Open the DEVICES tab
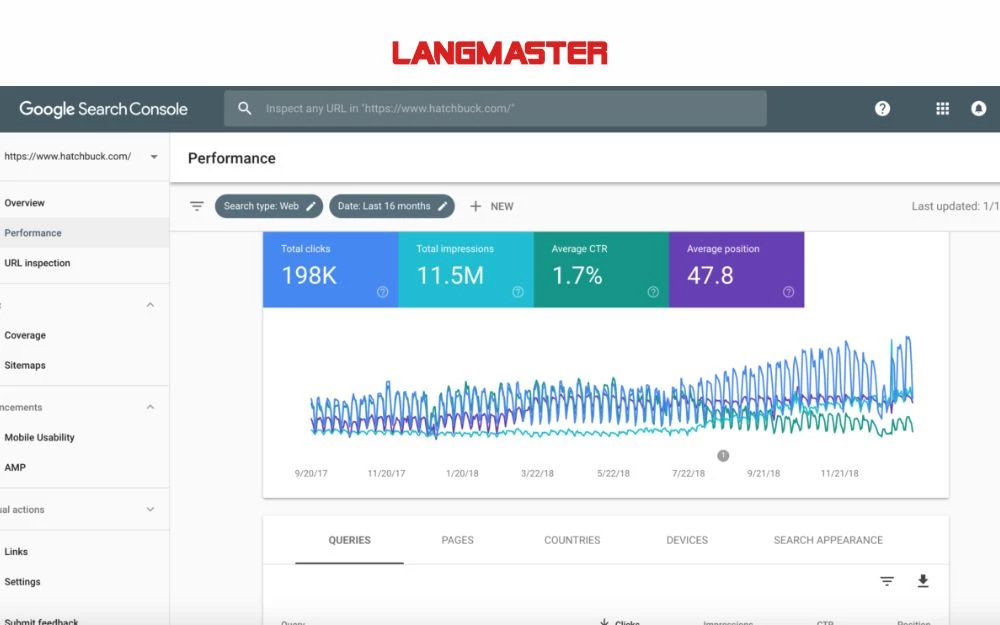1000x625 pixels. [x=686, y=540]
